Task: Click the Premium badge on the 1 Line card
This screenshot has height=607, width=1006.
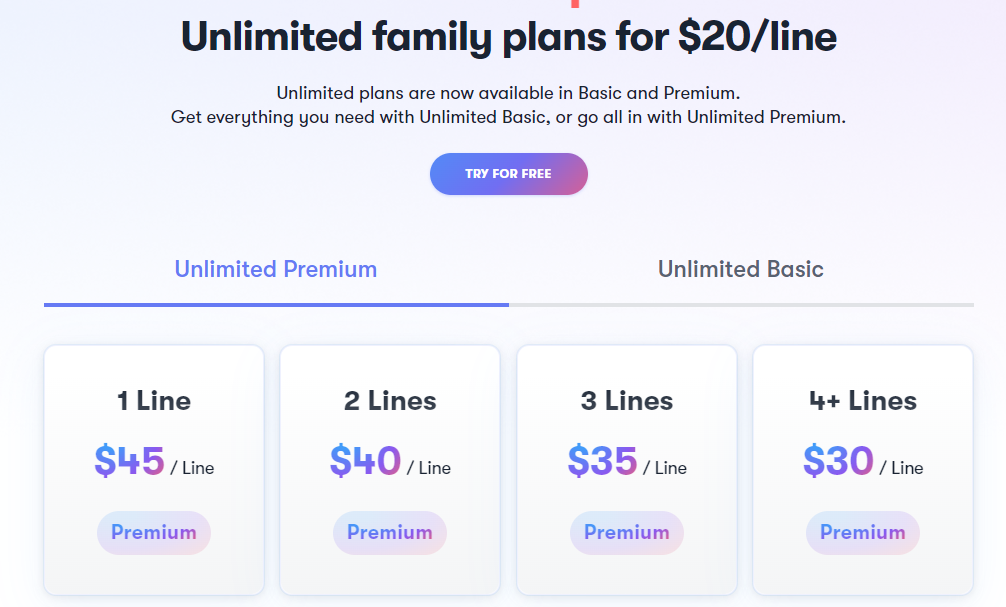Action: [x=153, y=533]
